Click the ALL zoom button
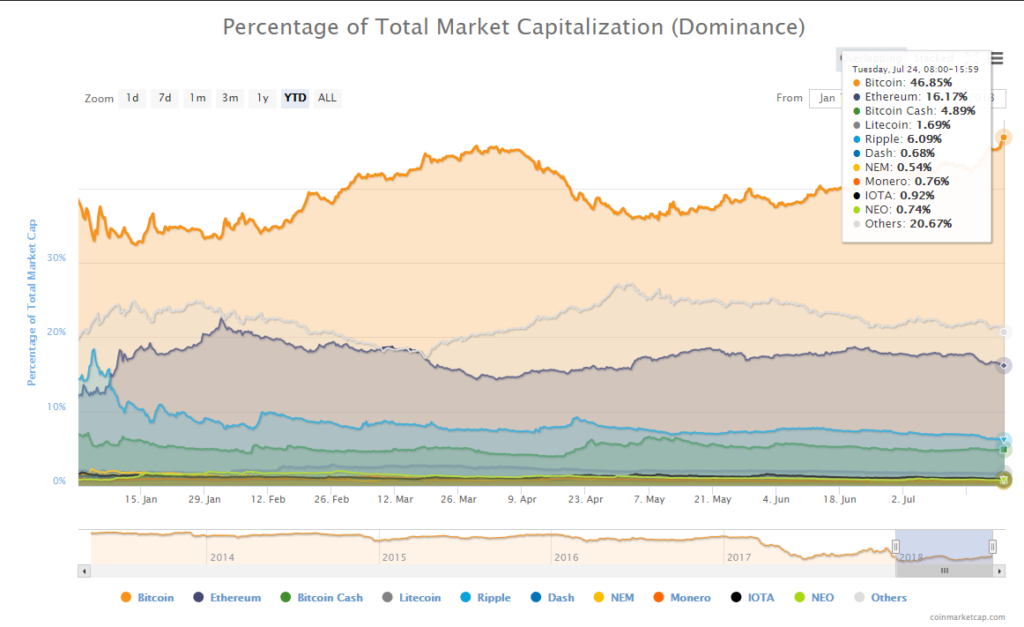This screenshot has width=1024, height=627. pyautogui.click(x=327, y=97)
